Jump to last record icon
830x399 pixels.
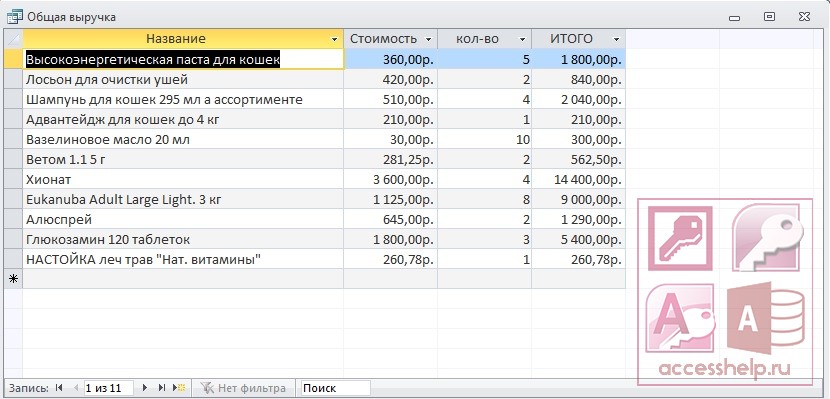(x=162, y=388)
